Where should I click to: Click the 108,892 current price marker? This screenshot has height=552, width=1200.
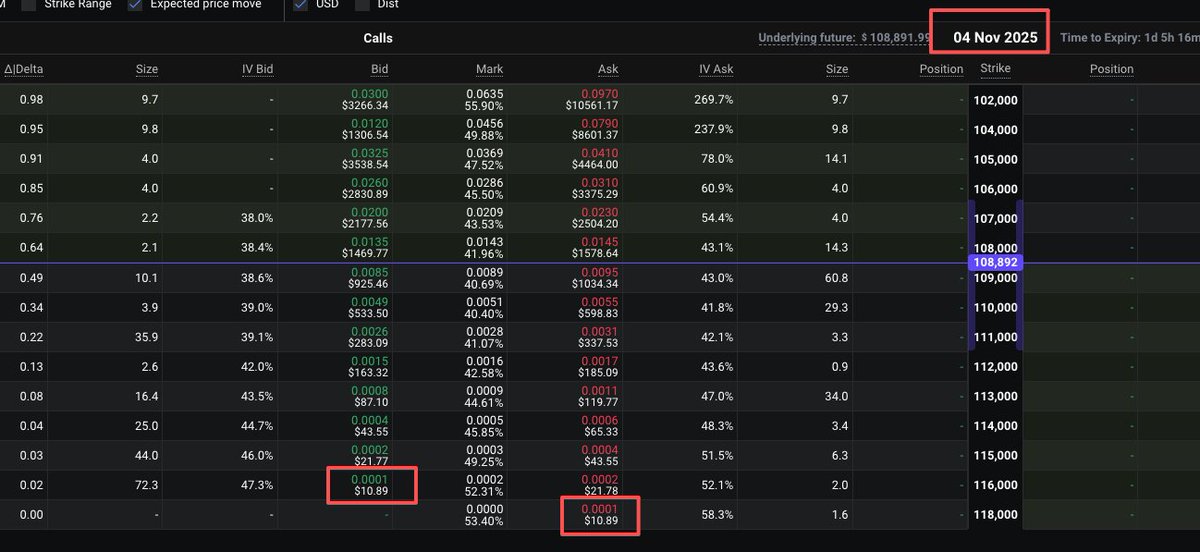point(995,262)
